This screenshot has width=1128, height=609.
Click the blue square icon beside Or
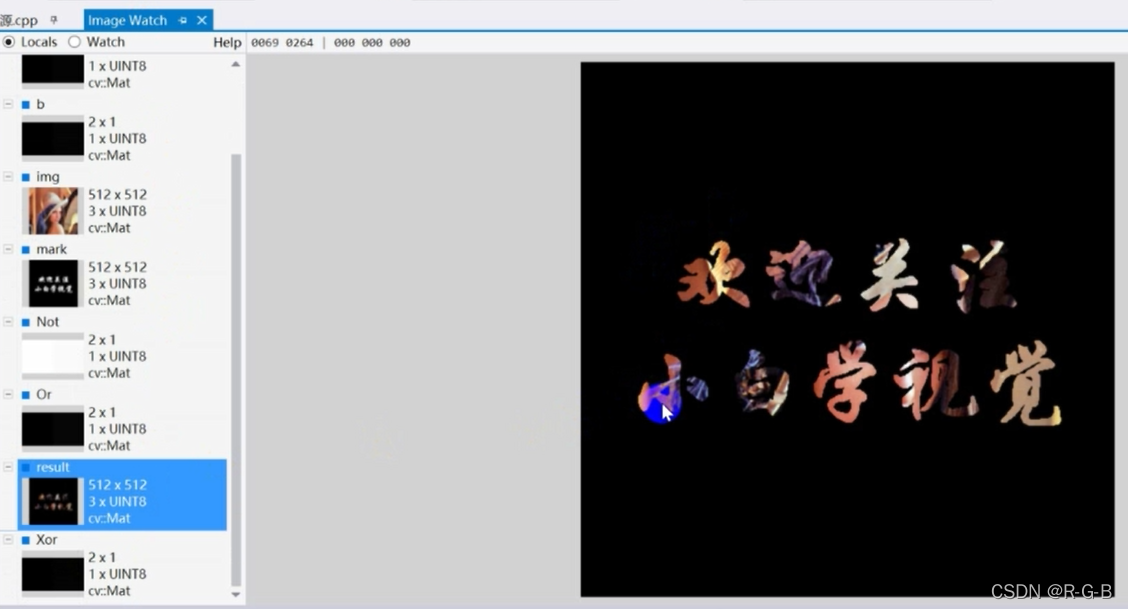coord(26,395)
